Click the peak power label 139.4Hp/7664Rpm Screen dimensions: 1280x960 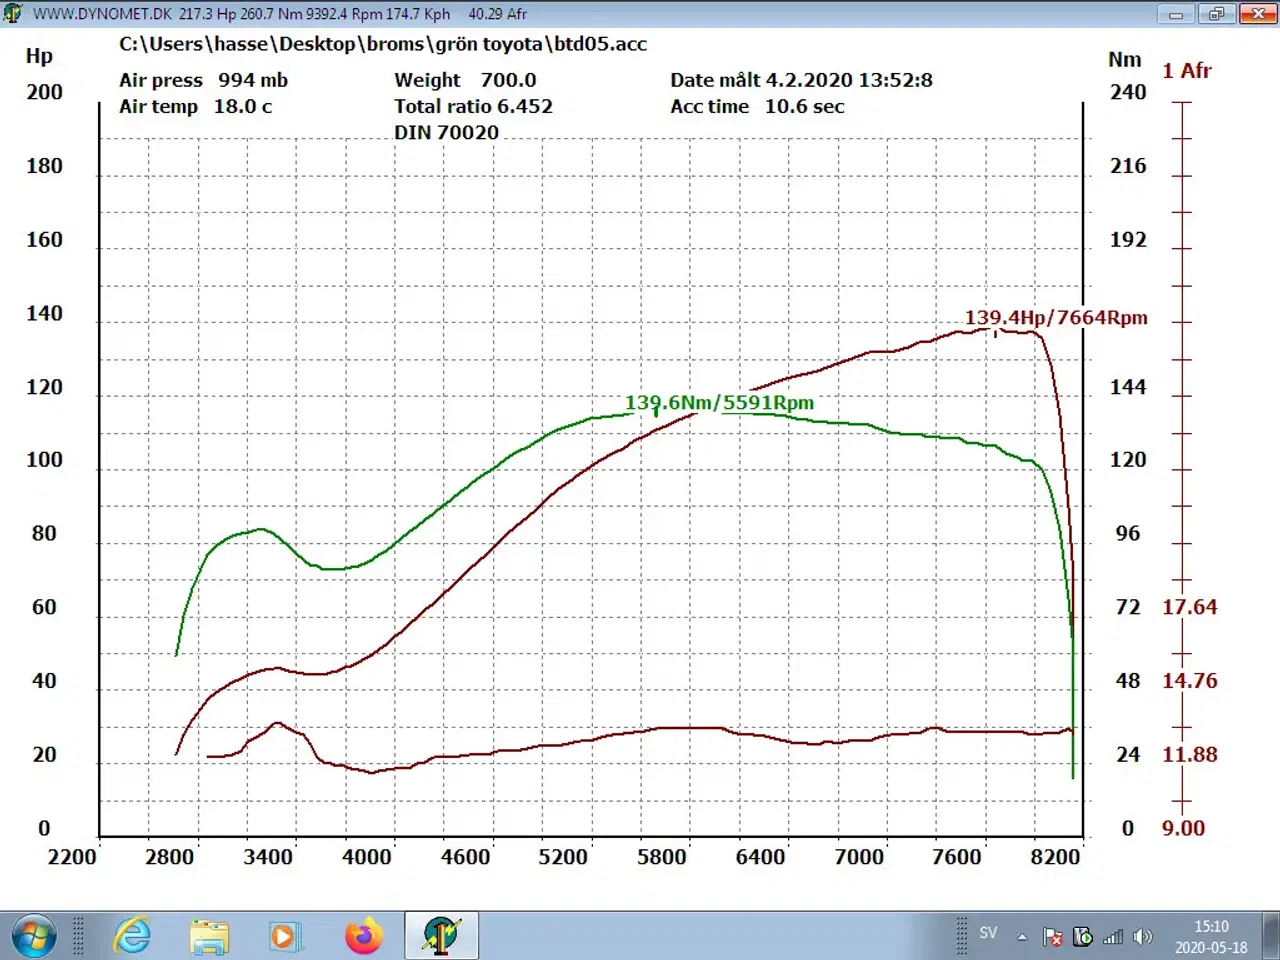(x=1056, y=318)
